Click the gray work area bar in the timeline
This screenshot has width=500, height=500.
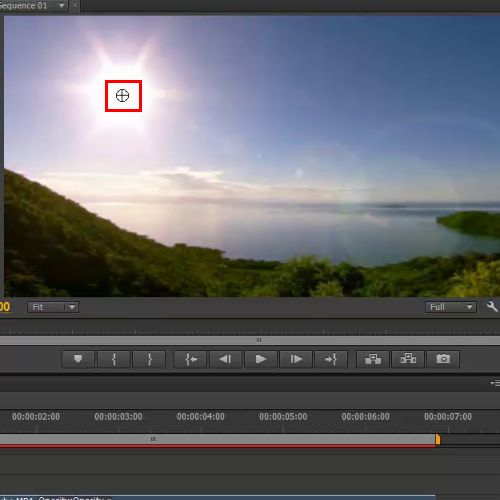(x=217, y=439)
